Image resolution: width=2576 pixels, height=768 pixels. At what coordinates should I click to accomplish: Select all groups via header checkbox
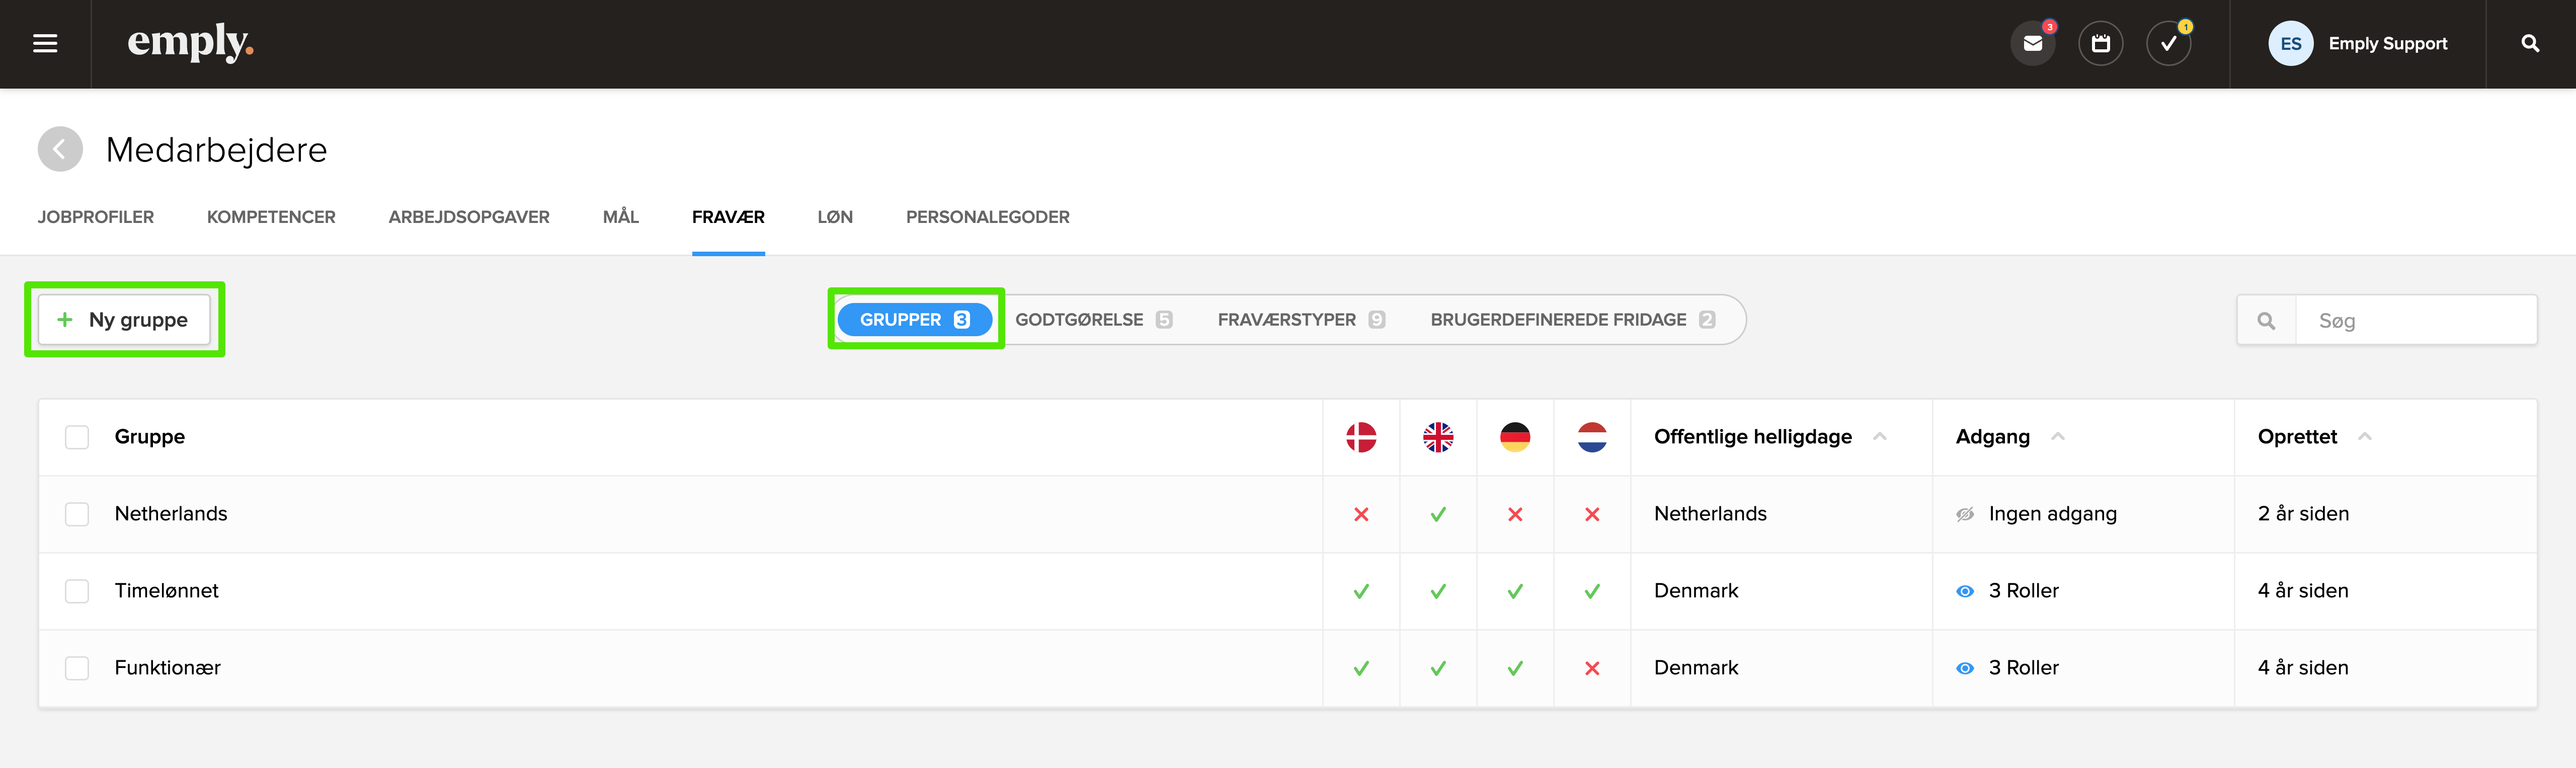click(77, 437)
